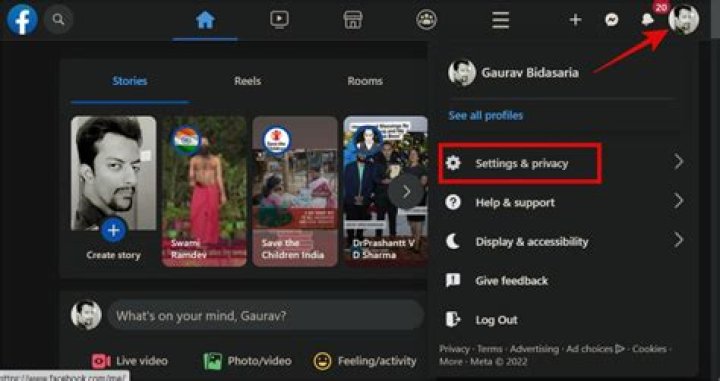720x381 pixels.
Task: Open the Groups icon in top bar
Action: (x=426, y=20)
